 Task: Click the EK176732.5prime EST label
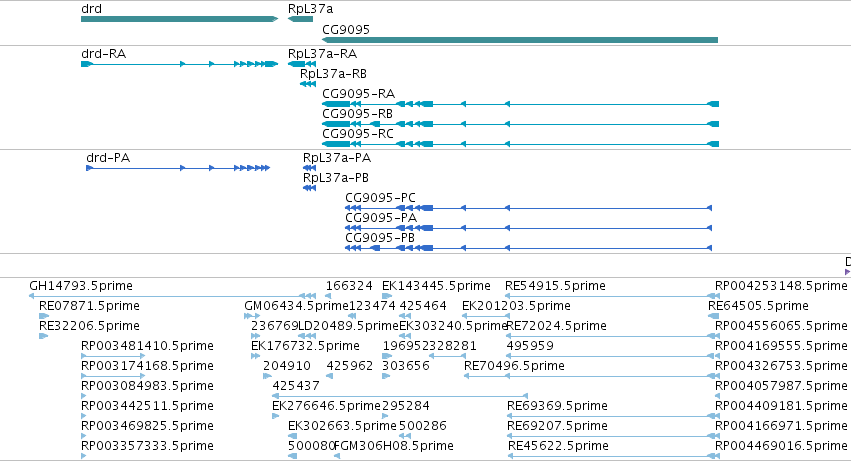tap(305, 346)
